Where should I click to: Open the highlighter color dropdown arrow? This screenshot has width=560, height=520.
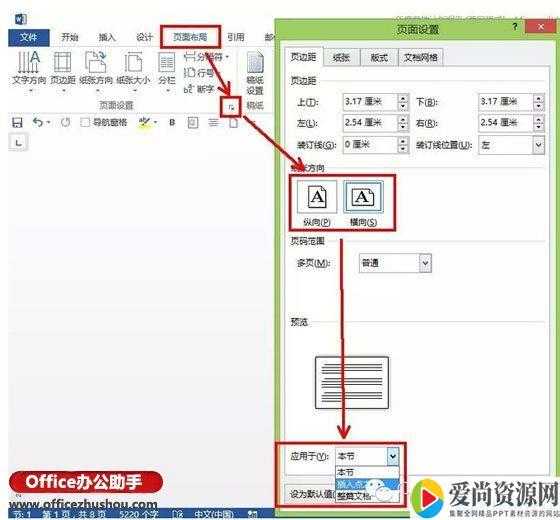(x=156, y=122)
